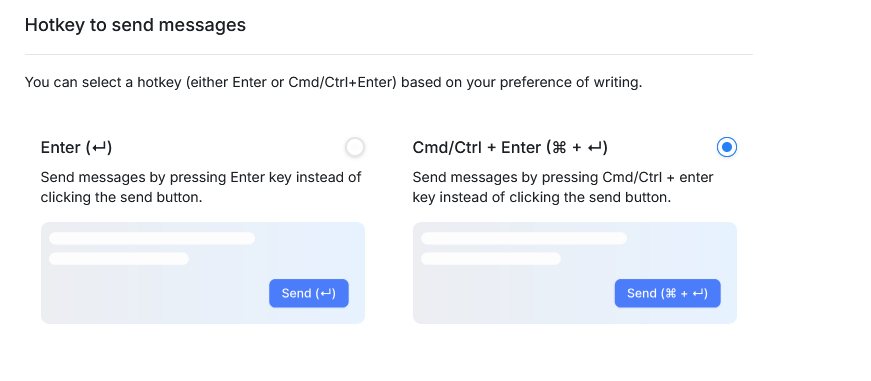Image resolution: width=871 pixels, height=381 pixels.
Task: Click the command symbol in Cmd/Ctrl title
Action: pyautogui.click(x=559, y=148)
